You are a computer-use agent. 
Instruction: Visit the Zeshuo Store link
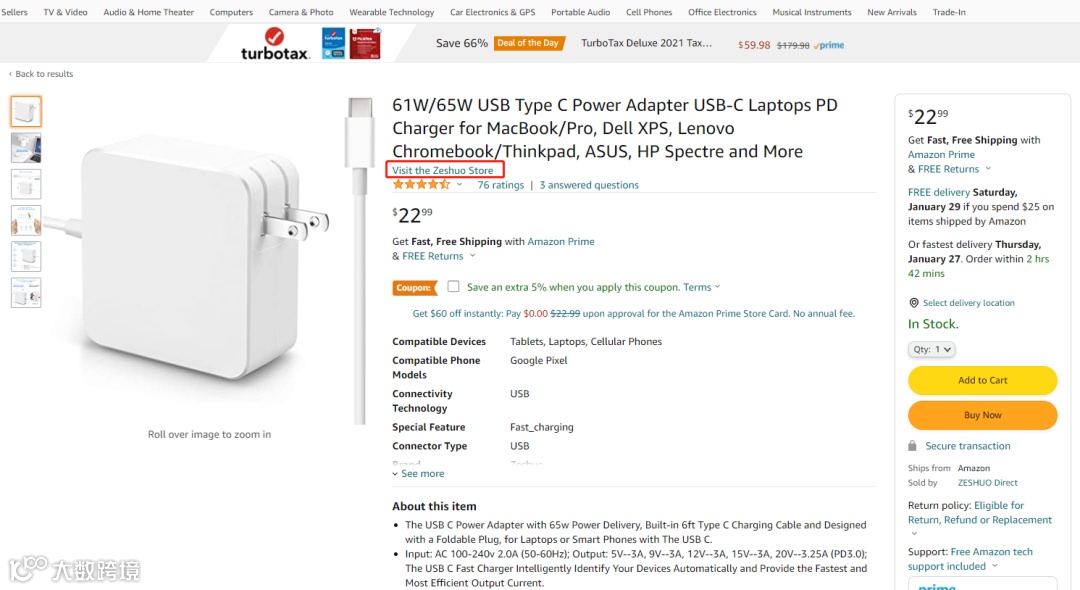tap(443, 171)
